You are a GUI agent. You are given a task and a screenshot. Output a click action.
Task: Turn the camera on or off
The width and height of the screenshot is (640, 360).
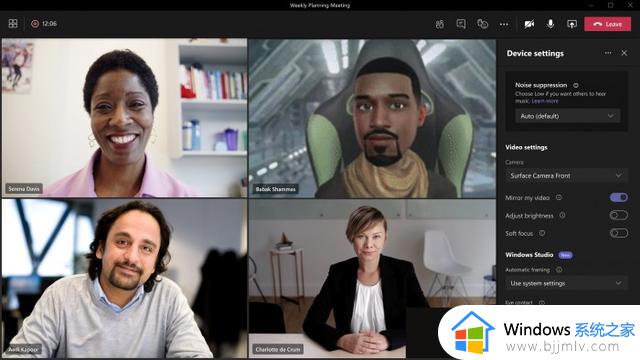pyautogui.click(x=529, y=24)
